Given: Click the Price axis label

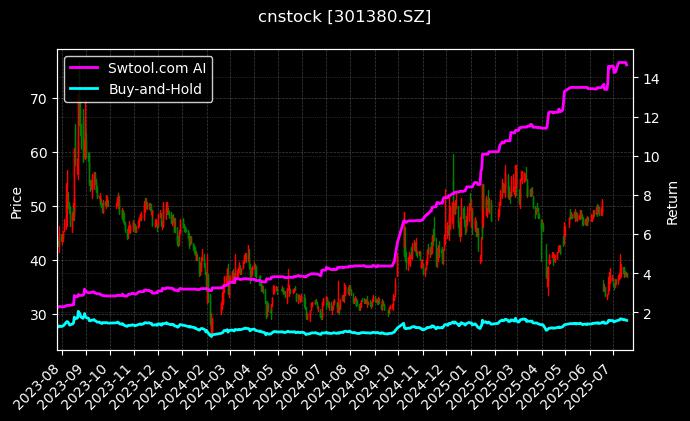Looking at the screenshot, I should pos(16,200).
